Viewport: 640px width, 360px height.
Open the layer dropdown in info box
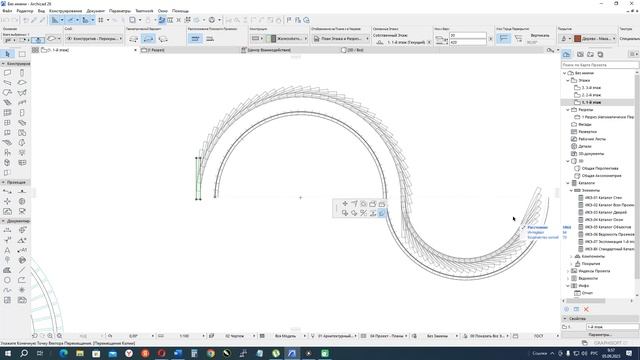(x=94, y=38)
